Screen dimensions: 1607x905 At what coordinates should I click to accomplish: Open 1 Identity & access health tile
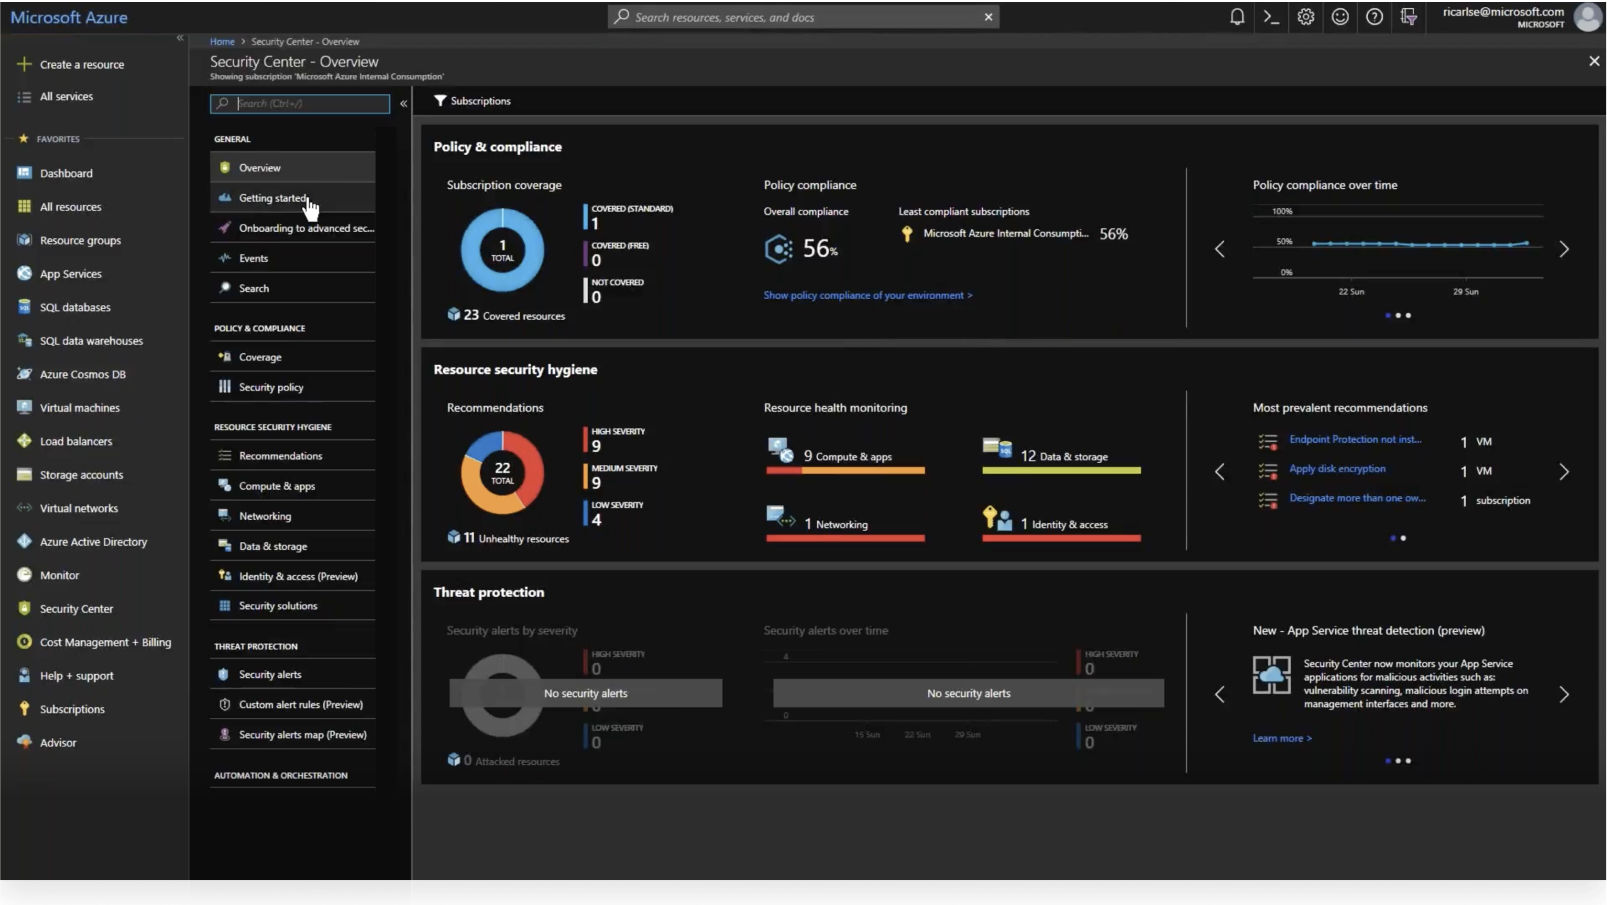coord(1061,523)
